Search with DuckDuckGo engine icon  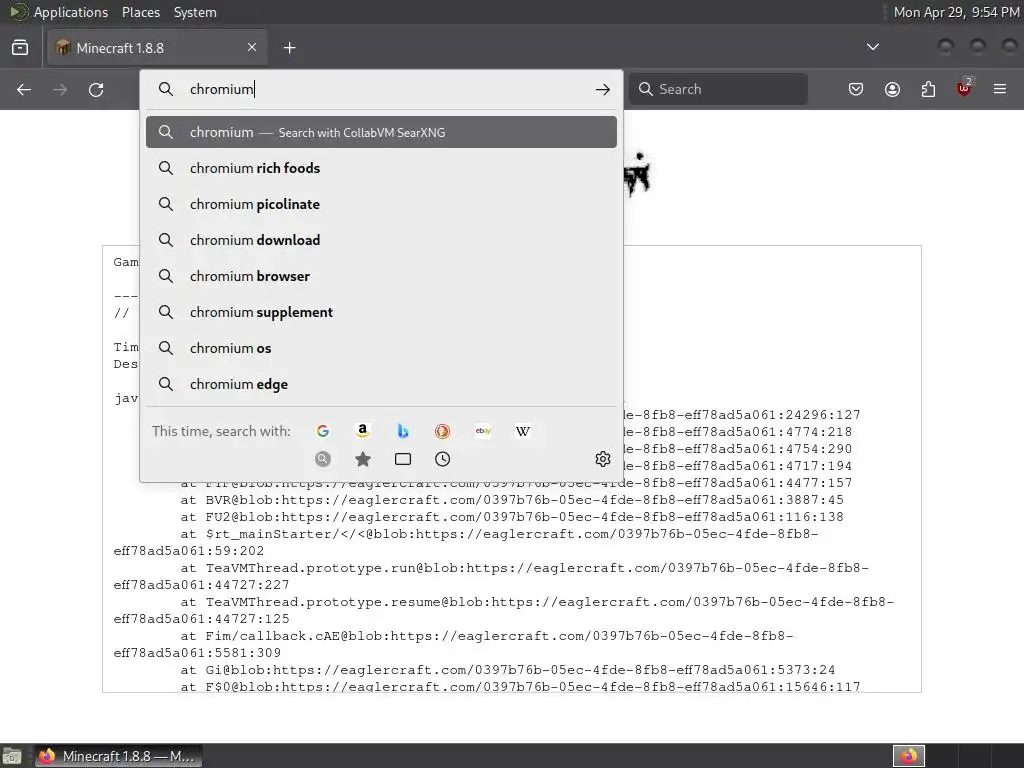pos(442,431)
